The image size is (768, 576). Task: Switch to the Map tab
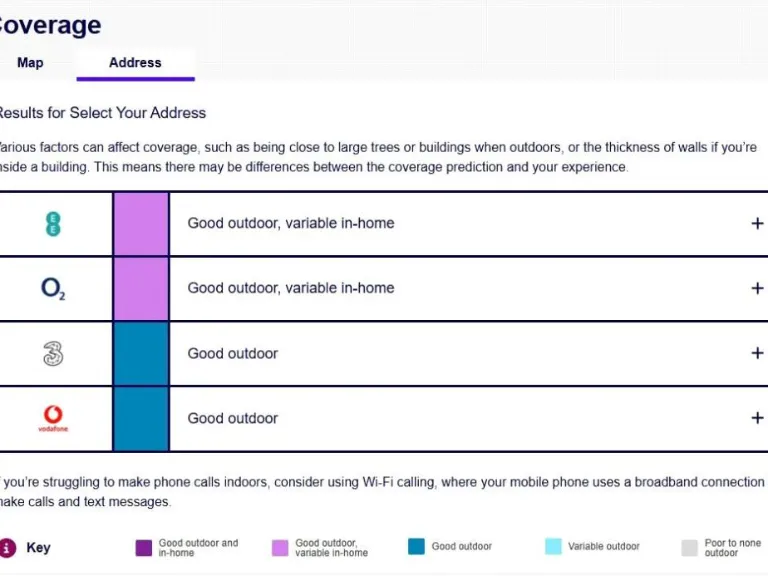point(30,62)
